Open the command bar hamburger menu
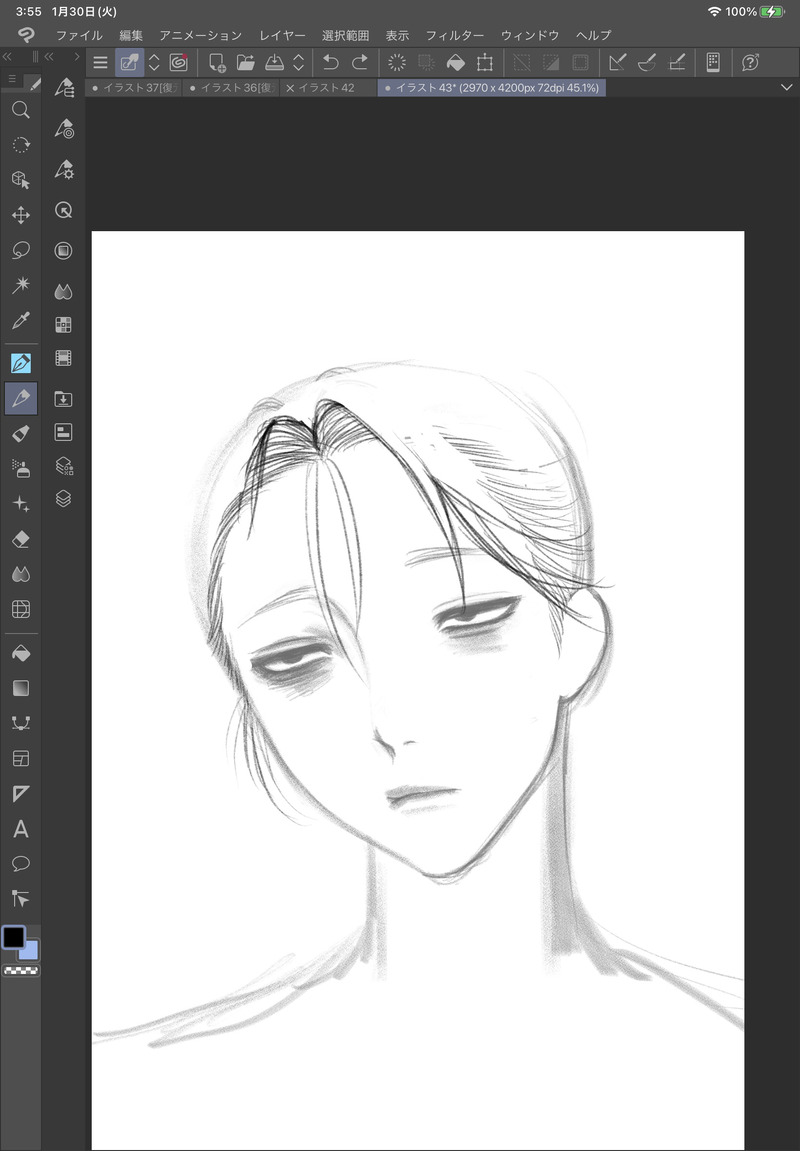 [x=101, y=62]
